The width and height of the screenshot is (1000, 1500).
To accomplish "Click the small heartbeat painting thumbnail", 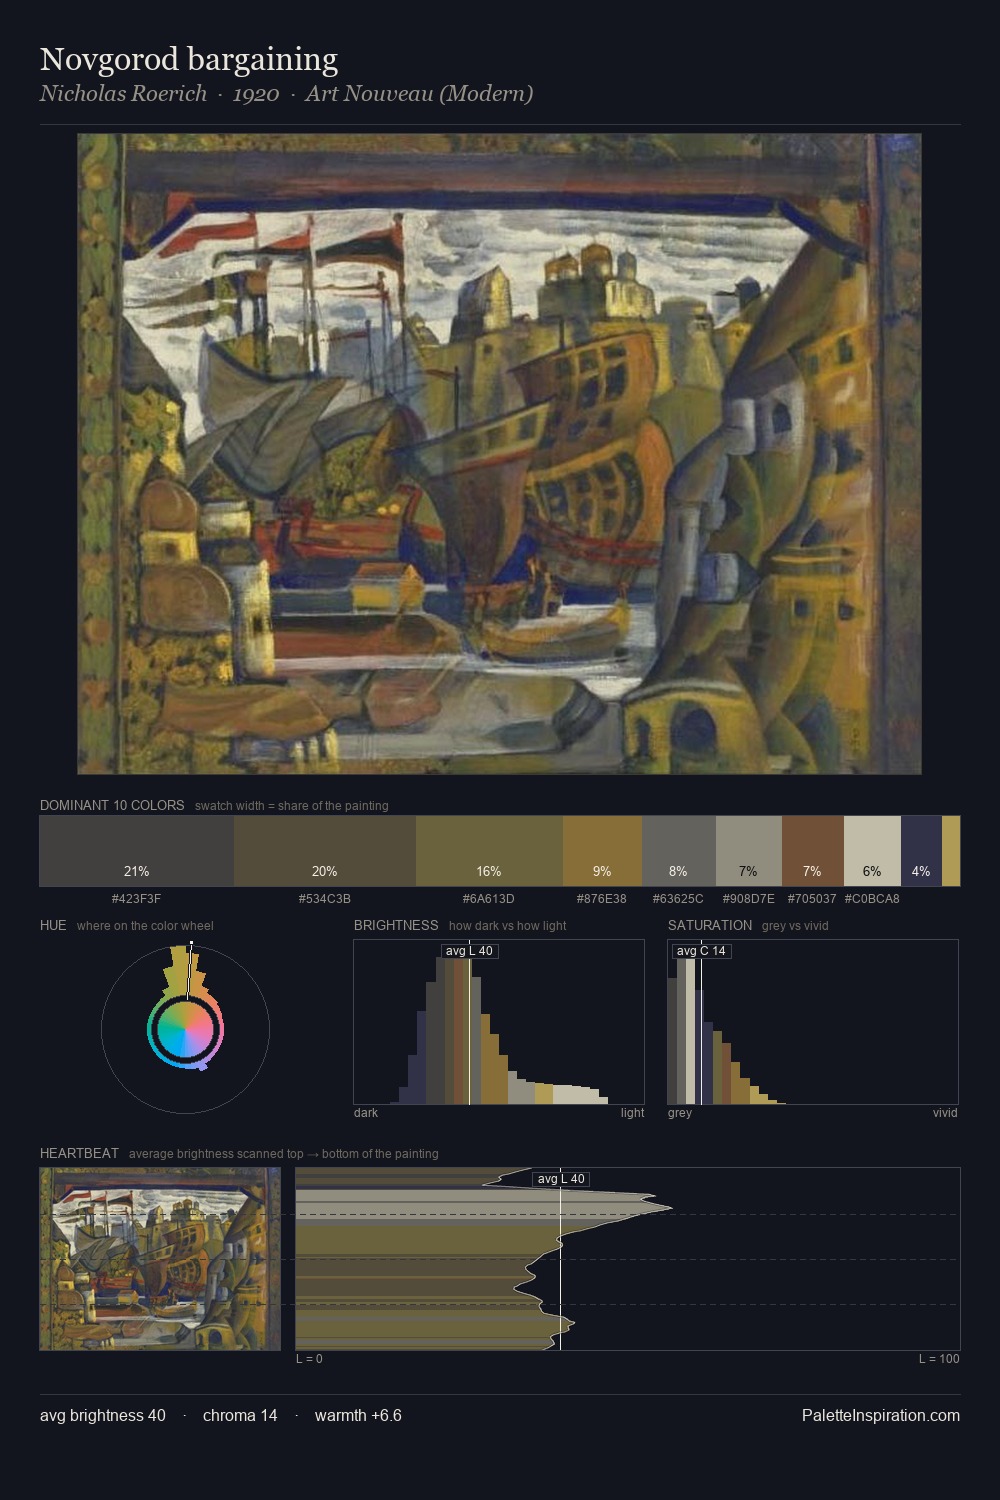I will pos(160,1259).
